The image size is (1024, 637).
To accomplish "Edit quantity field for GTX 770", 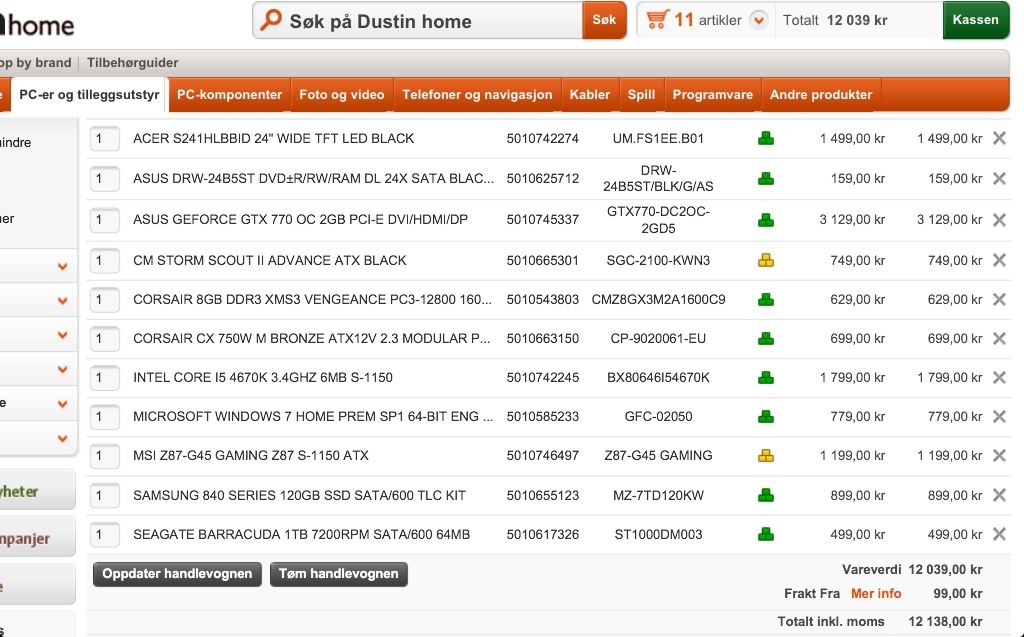I will (104, 220).
